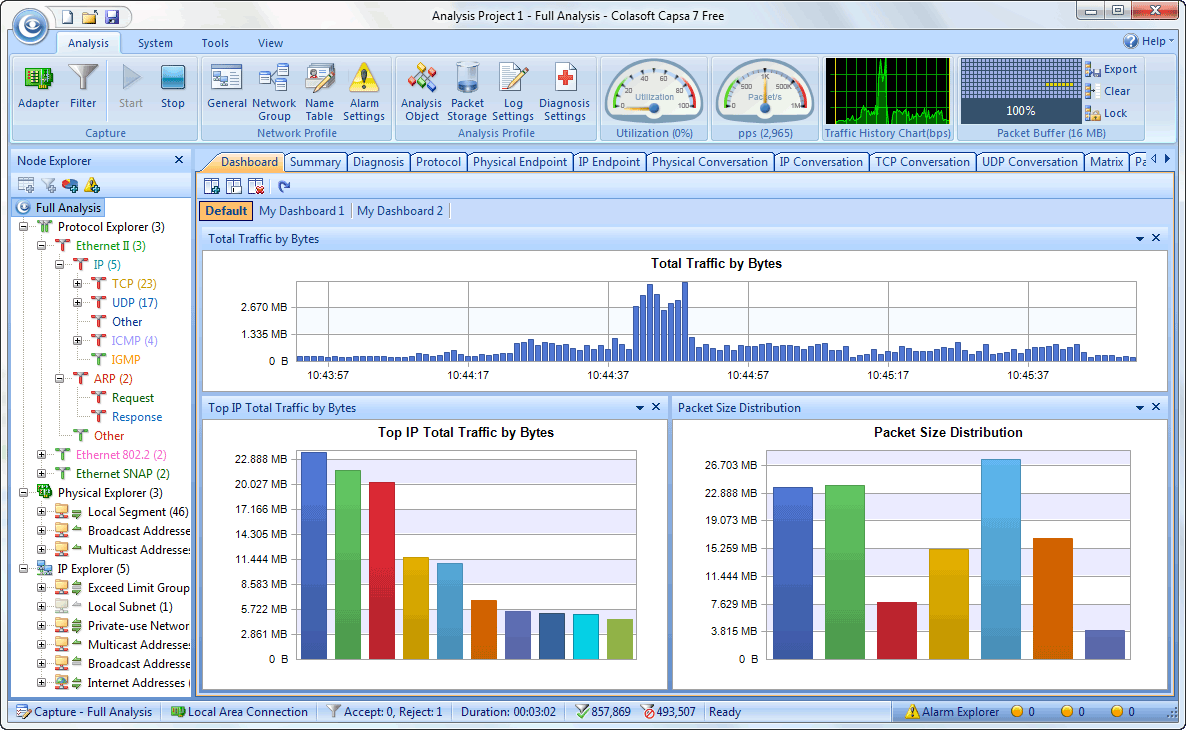Click Local Area Connection in status bar
The image size is (1186, 730).
239,712
